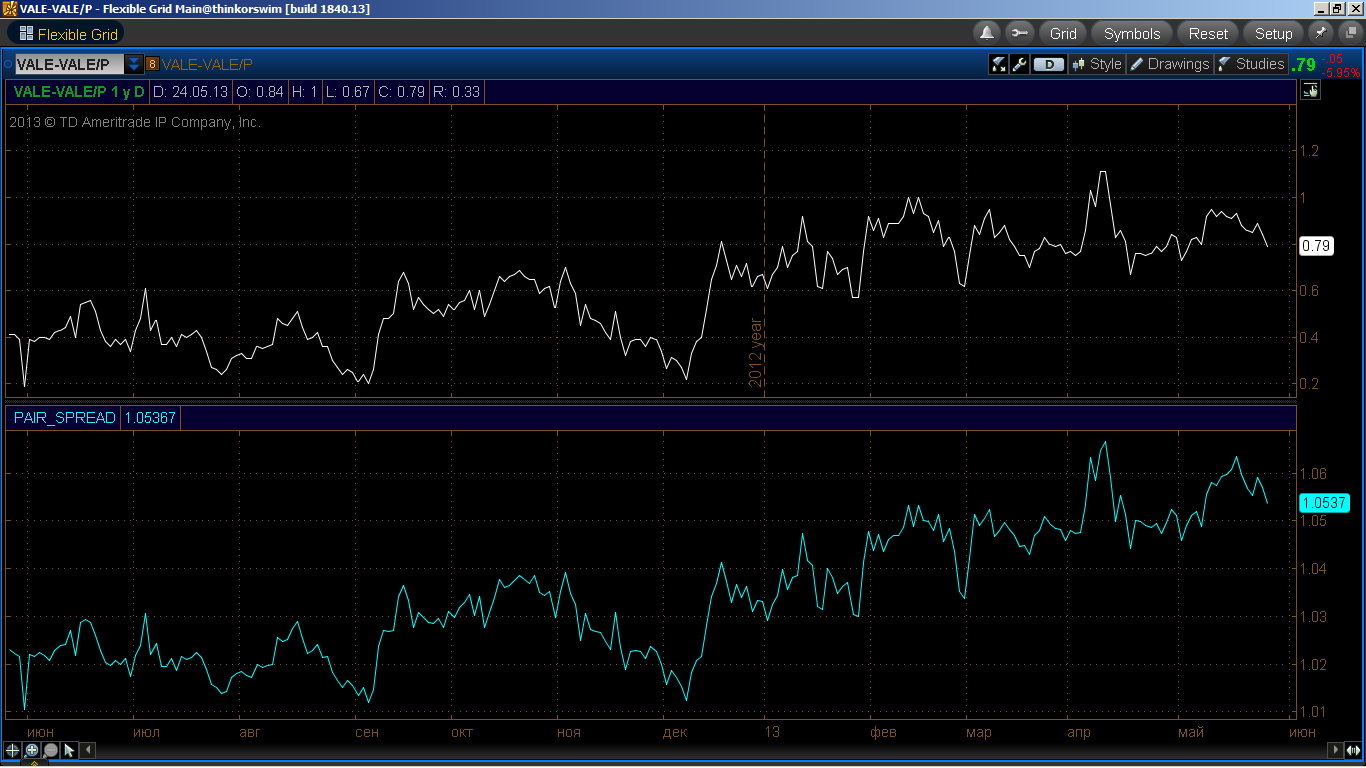Select the arrow pointer tool
The height and width of the screenshot is (768, 1366).
[x=69, y=749]
